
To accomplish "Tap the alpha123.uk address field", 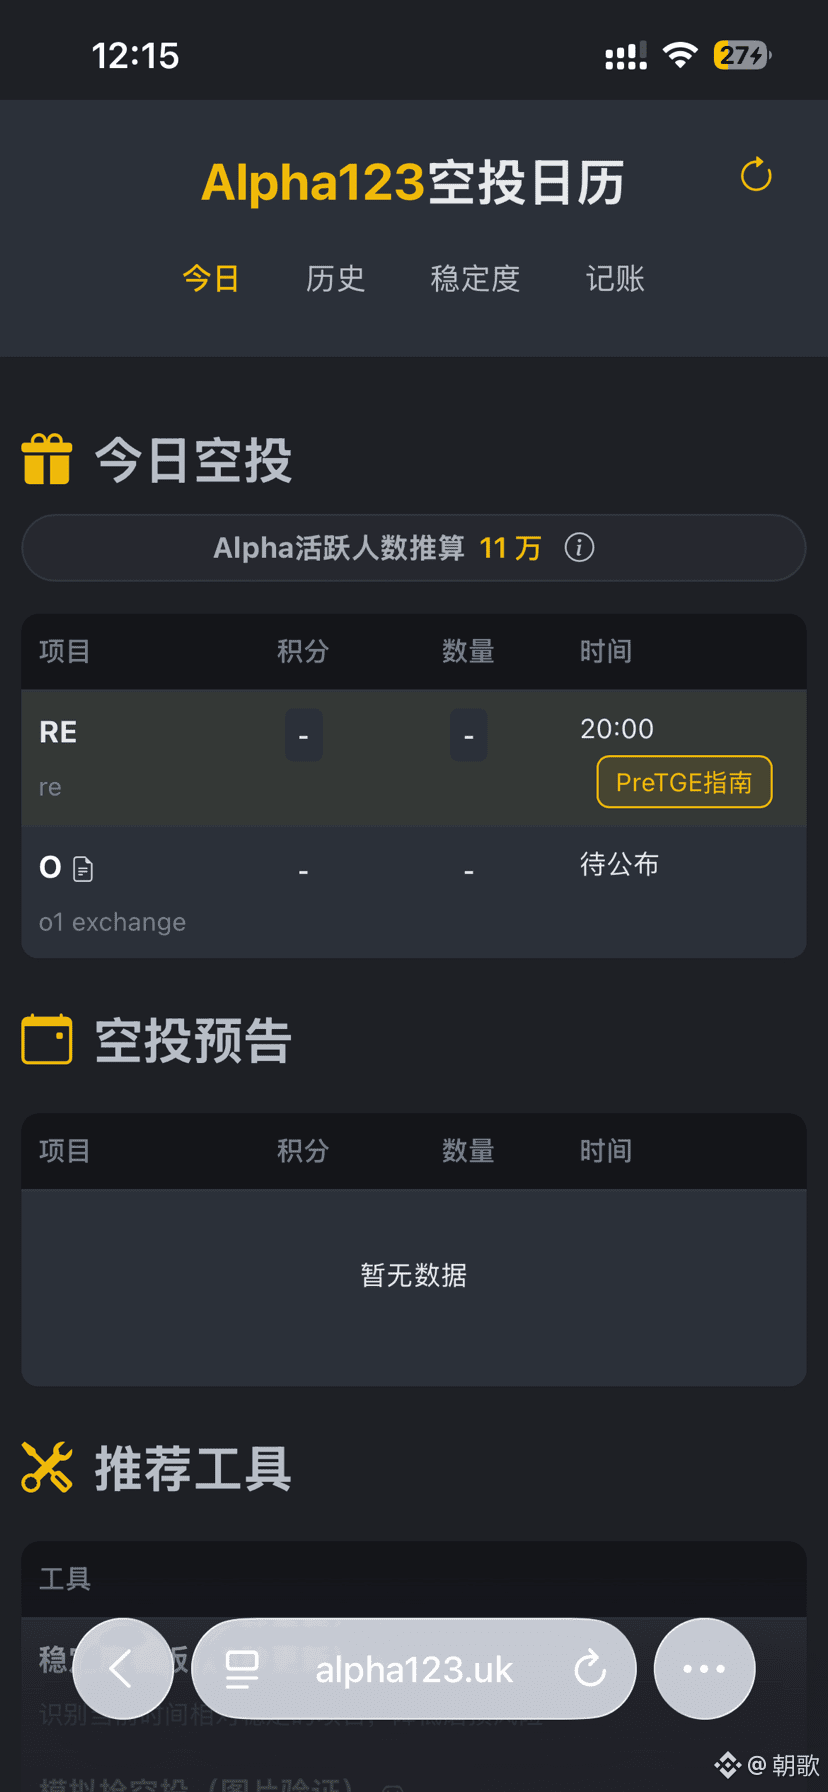I will click(414, 1668).
